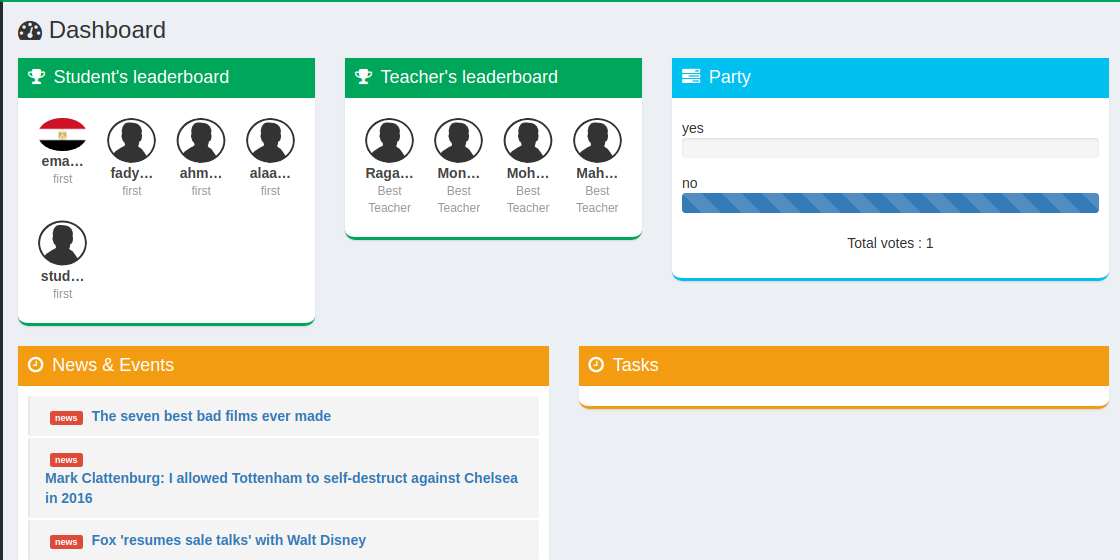The height and width of the screenshot is (560, 1120).
Task: Click the empty 'yes' vote progress bar
Action: 890,148
